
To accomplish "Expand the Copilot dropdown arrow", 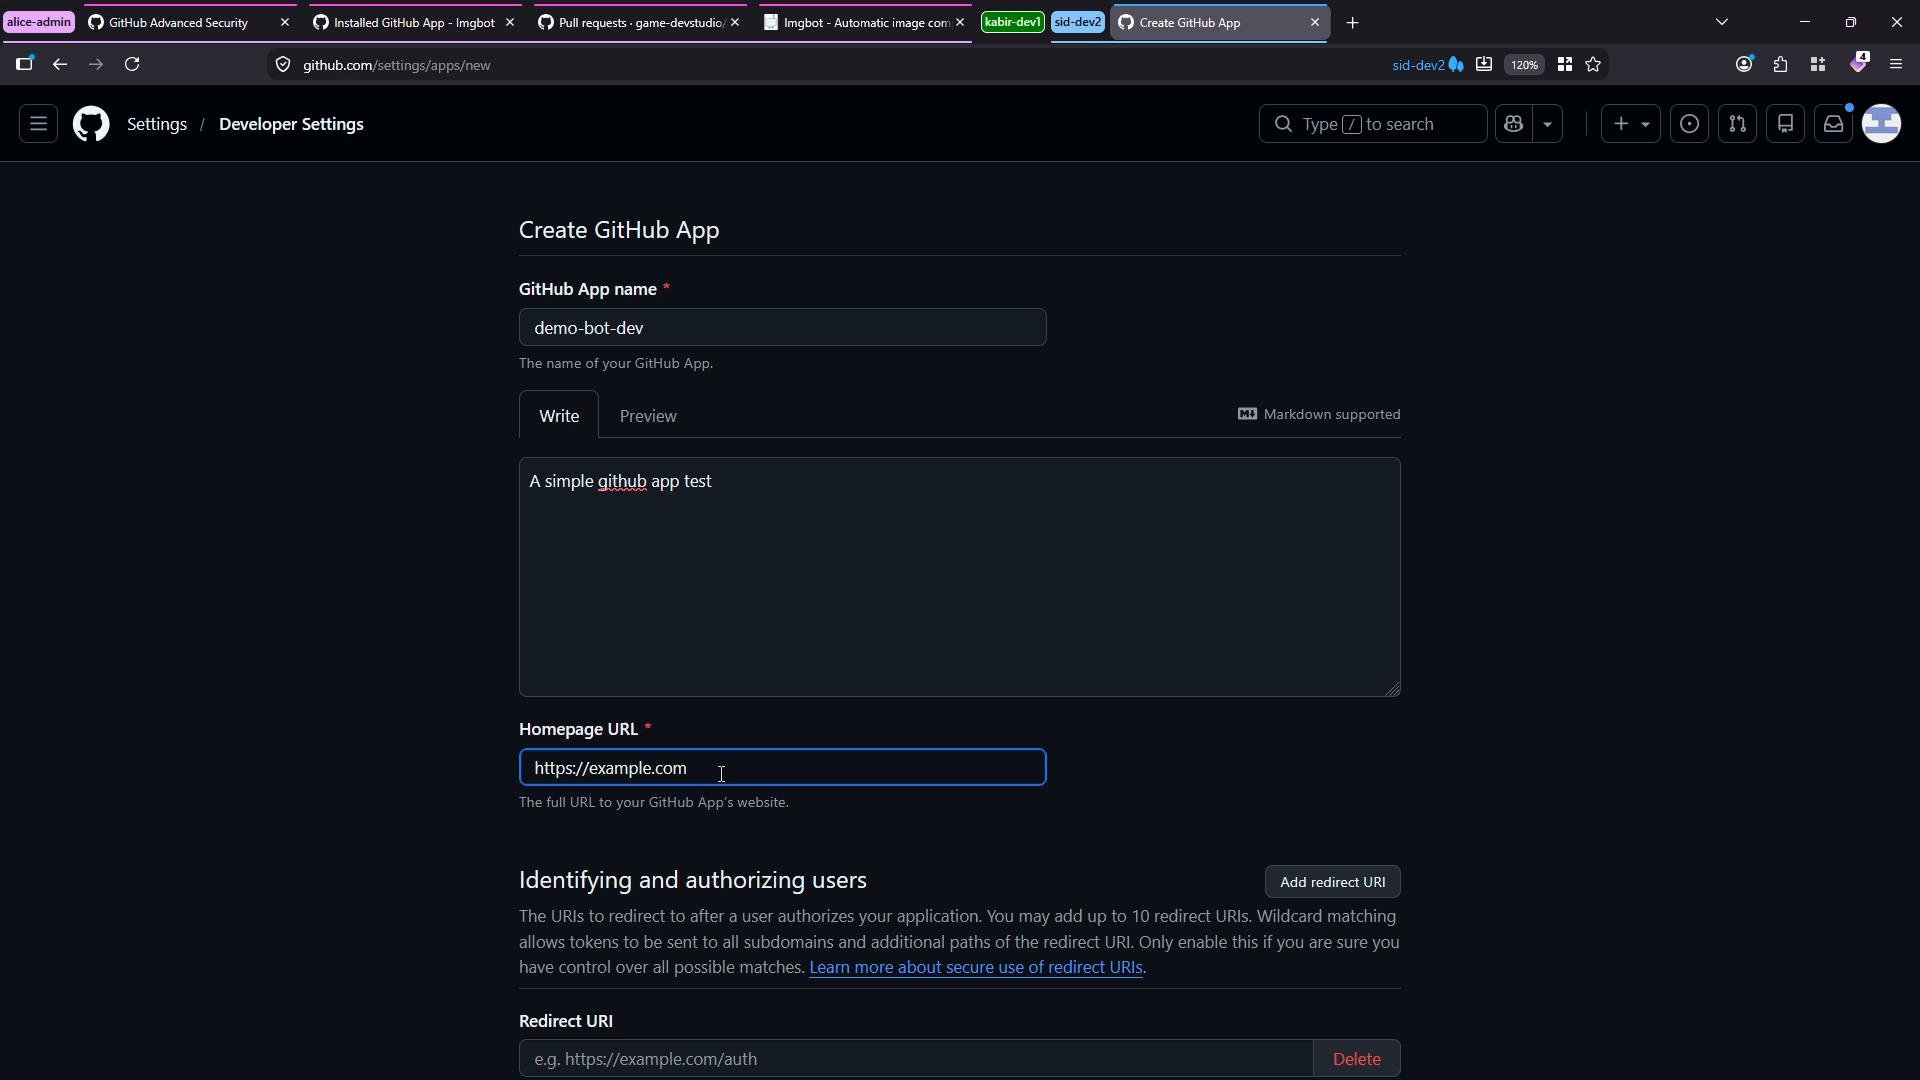I will point(1548,124).
